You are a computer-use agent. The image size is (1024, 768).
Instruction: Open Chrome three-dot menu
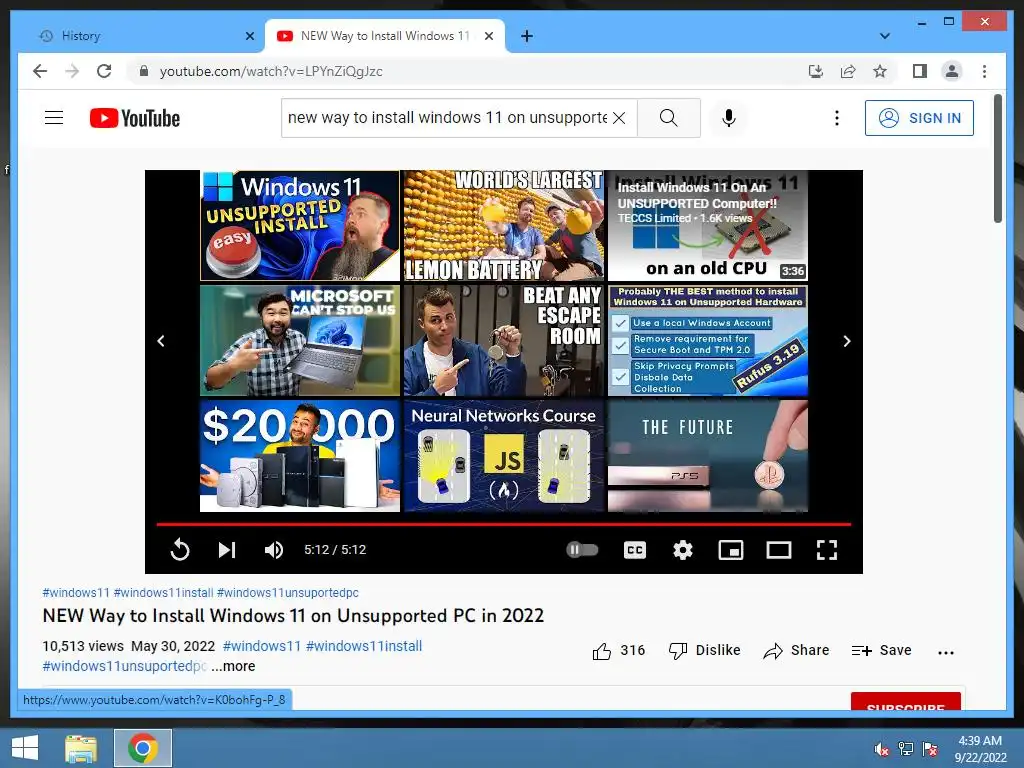(x=984, y=71)
